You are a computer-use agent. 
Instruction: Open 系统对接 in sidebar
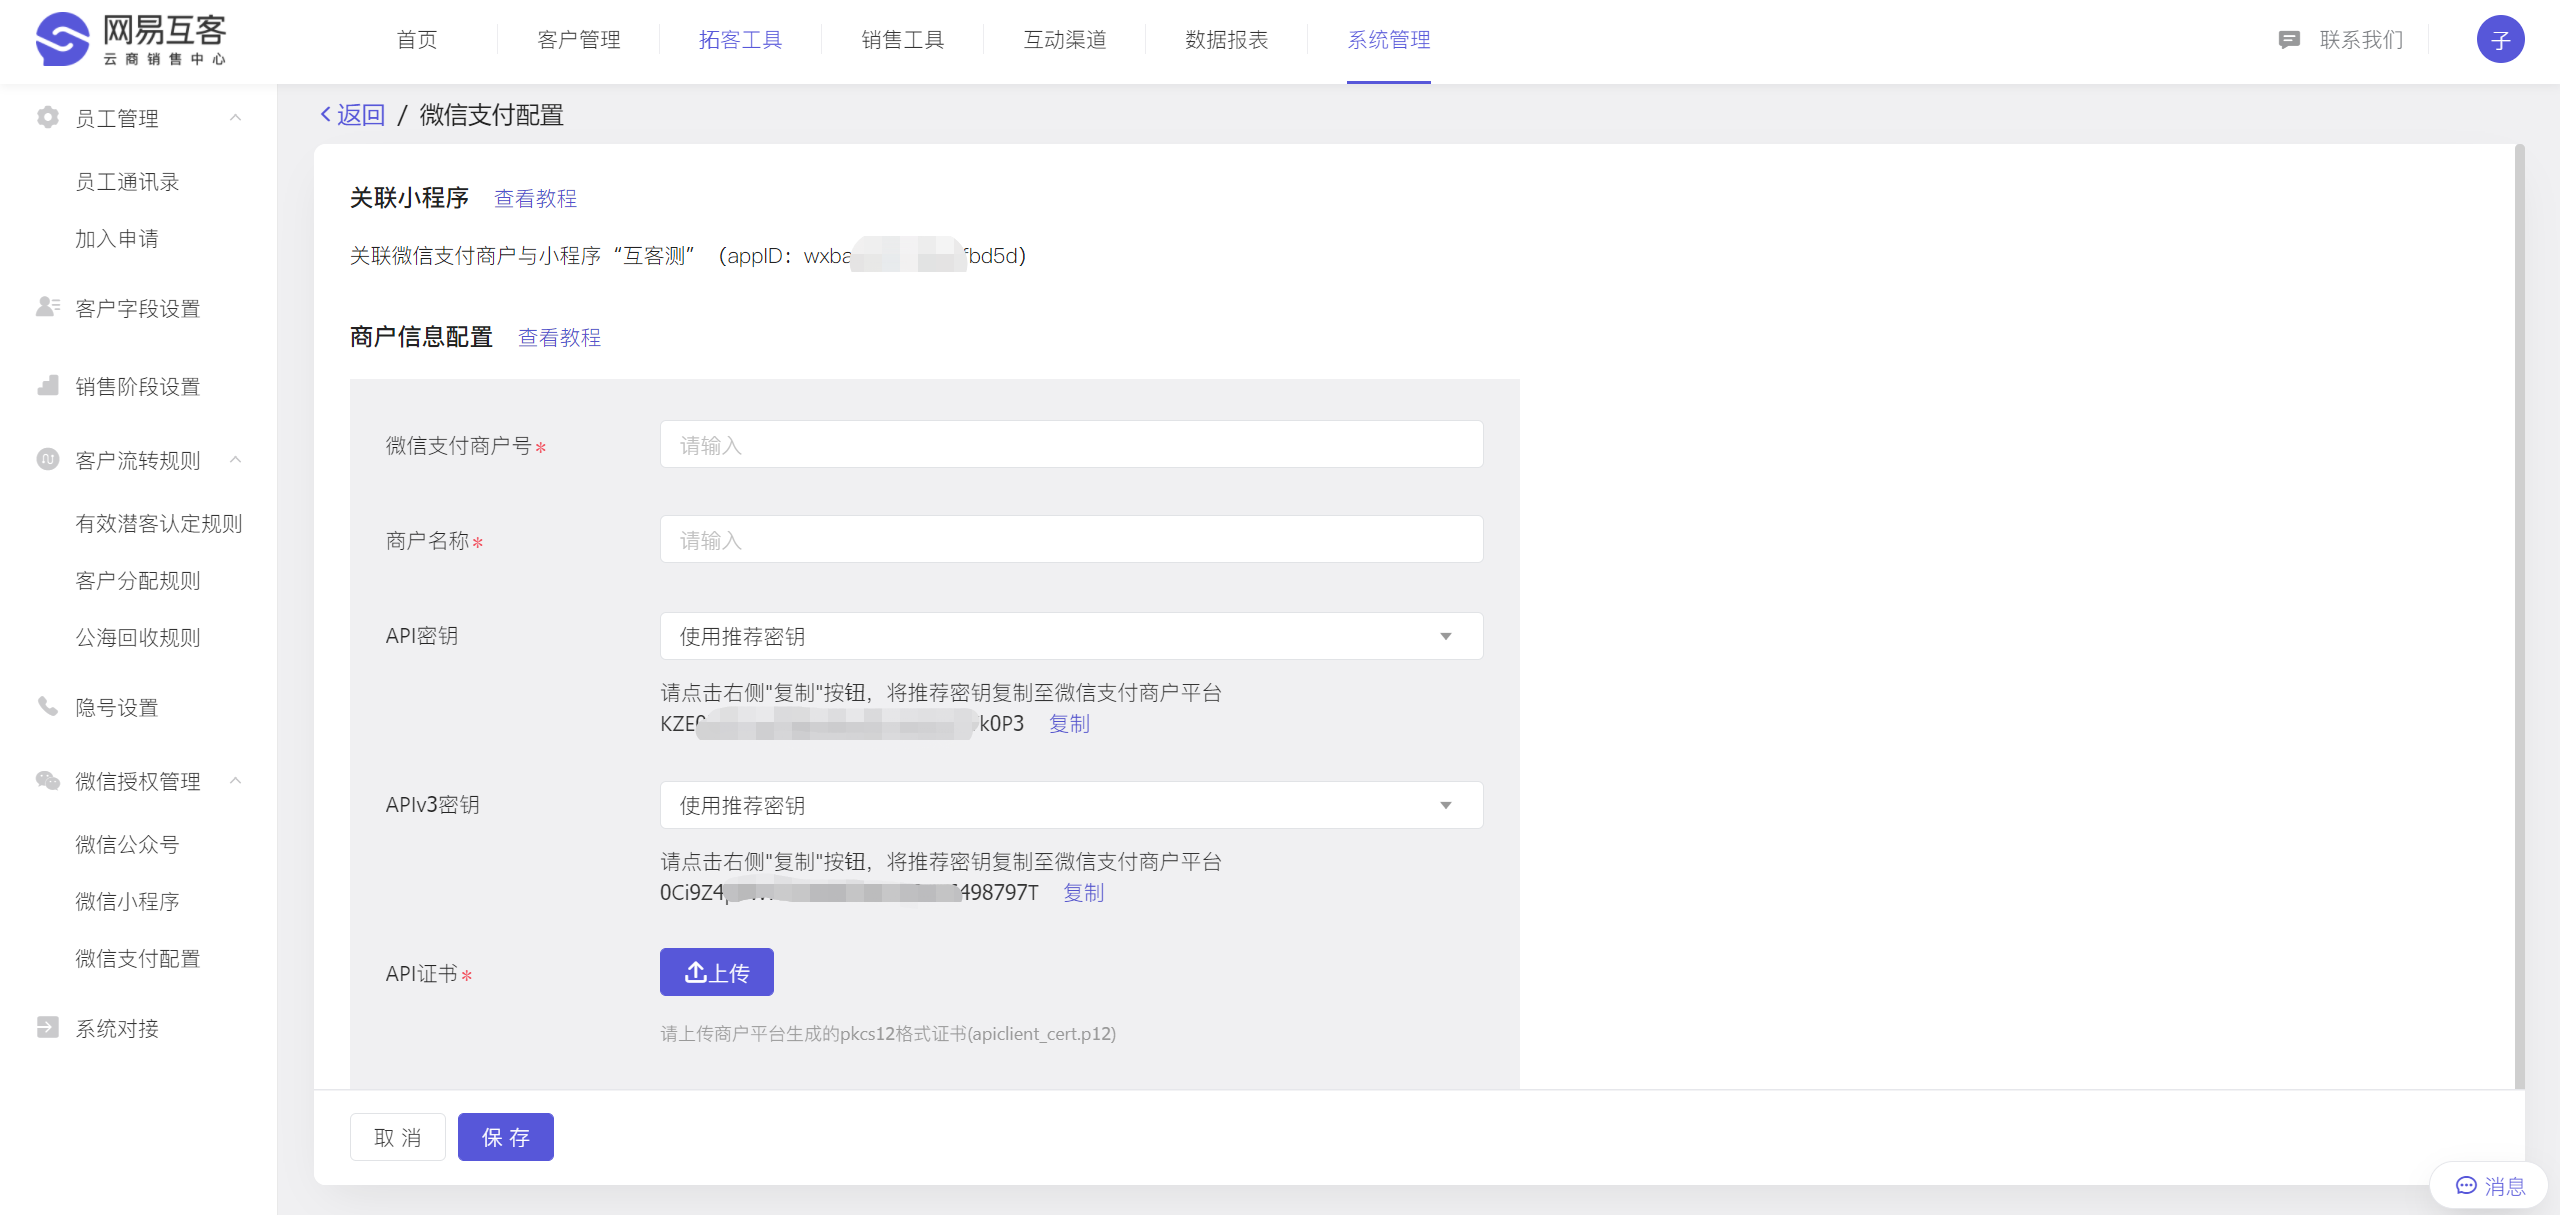pos(117,1029)
